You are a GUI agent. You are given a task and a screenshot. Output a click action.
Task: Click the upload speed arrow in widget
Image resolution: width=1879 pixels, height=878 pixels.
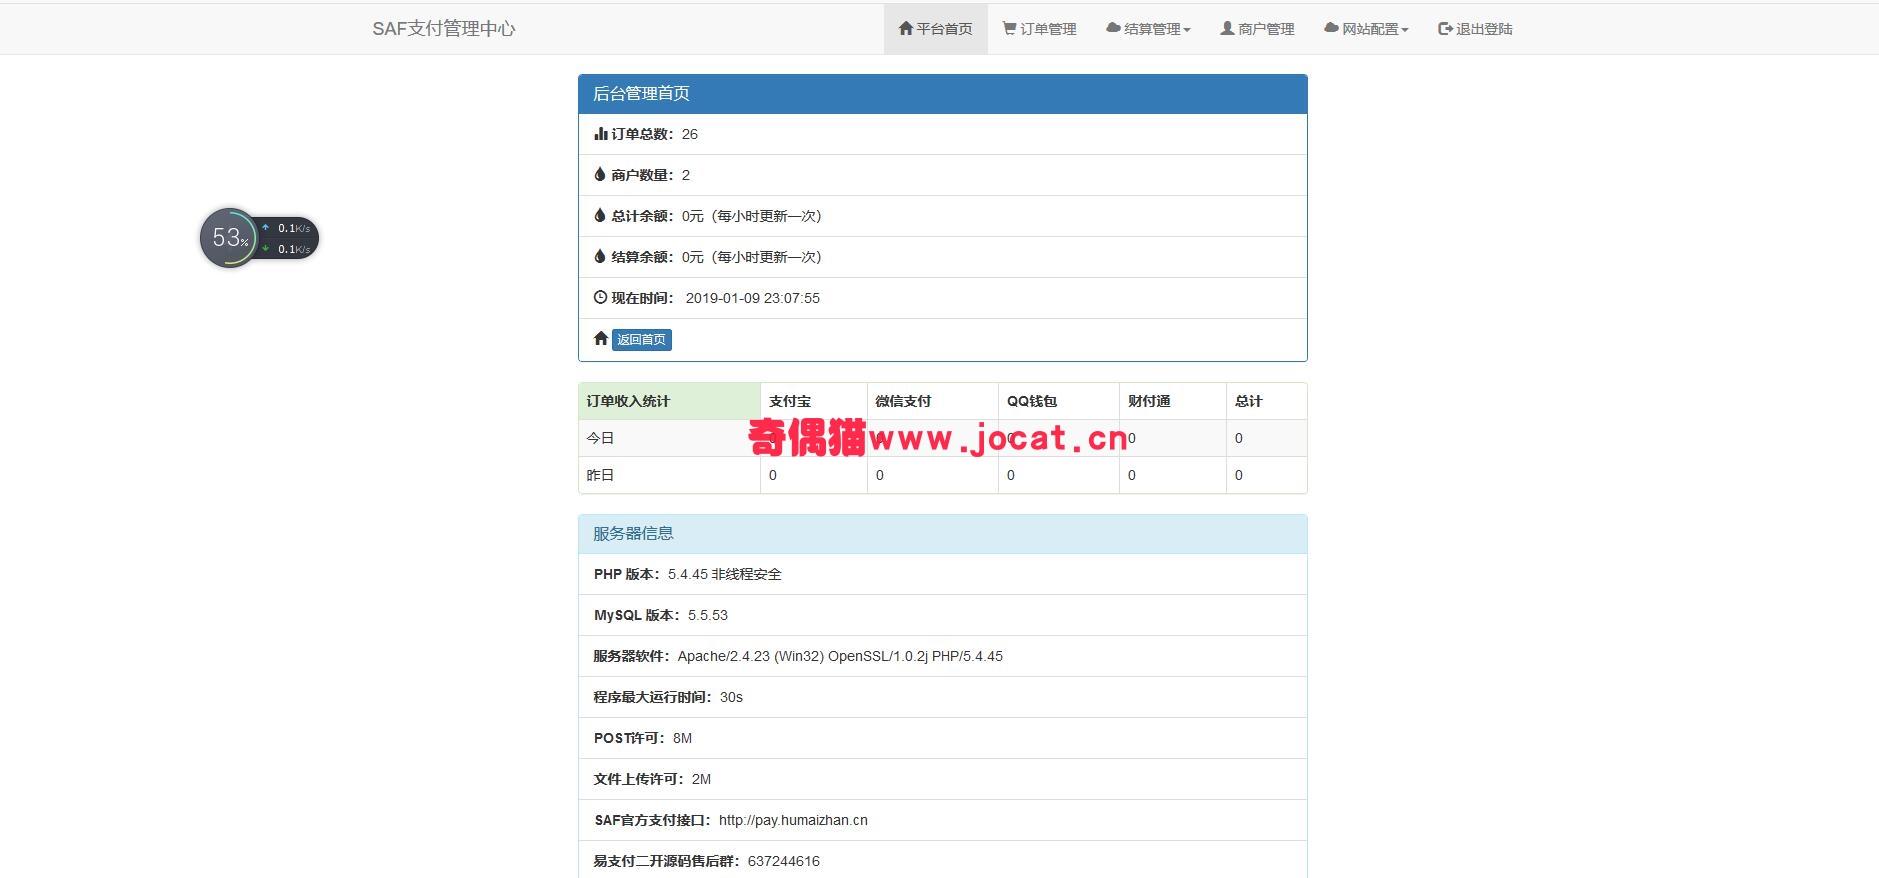[x=266, y=228]
